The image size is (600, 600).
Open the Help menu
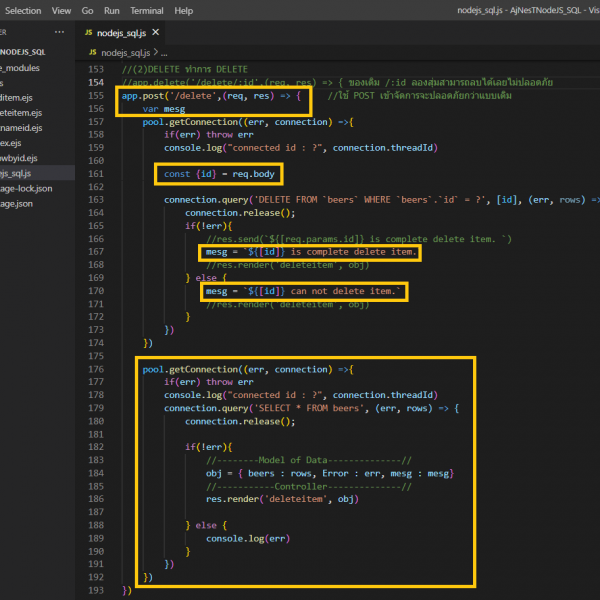(x=184, y=10)
